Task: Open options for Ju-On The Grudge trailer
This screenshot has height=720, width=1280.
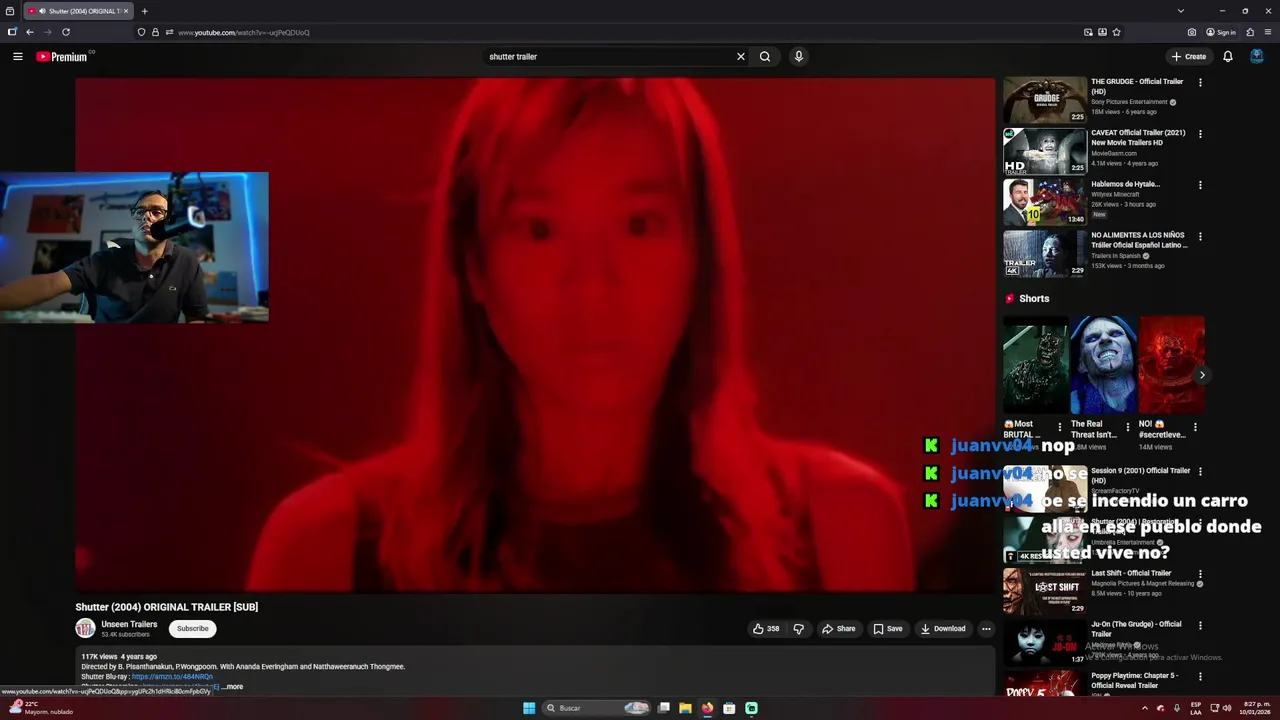Action: (1200, 626)
